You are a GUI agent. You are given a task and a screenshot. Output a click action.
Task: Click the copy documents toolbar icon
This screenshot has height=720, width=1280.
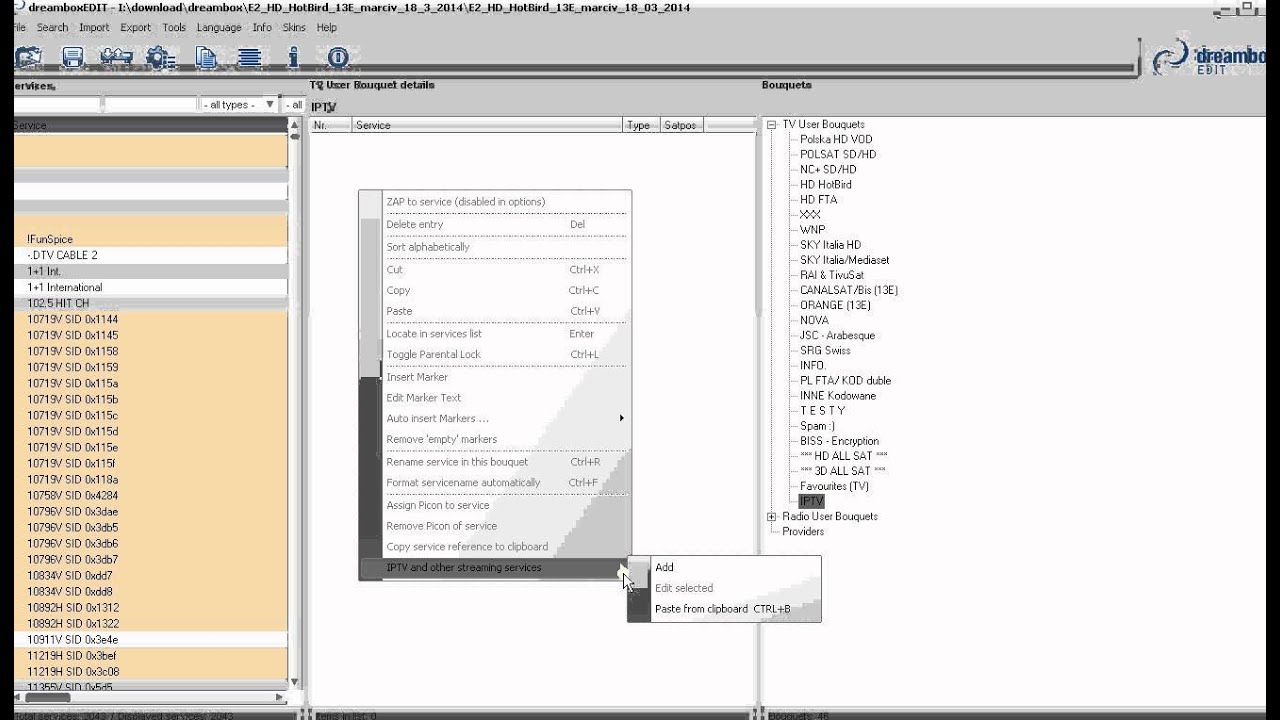(207, 58)
